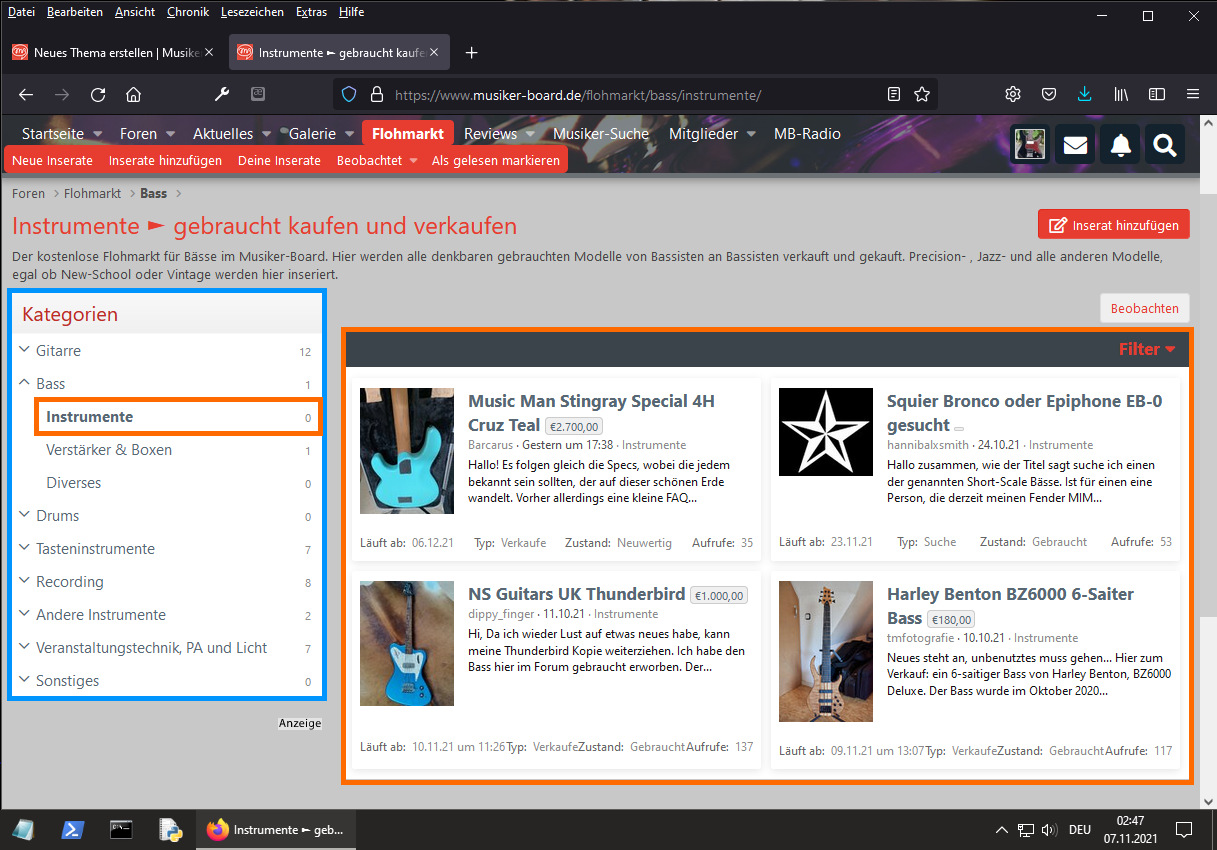The image size is (1217, 850).
Task: Open the Filter dropdown
Action: pyautogui.click(x=1146, y=349)
